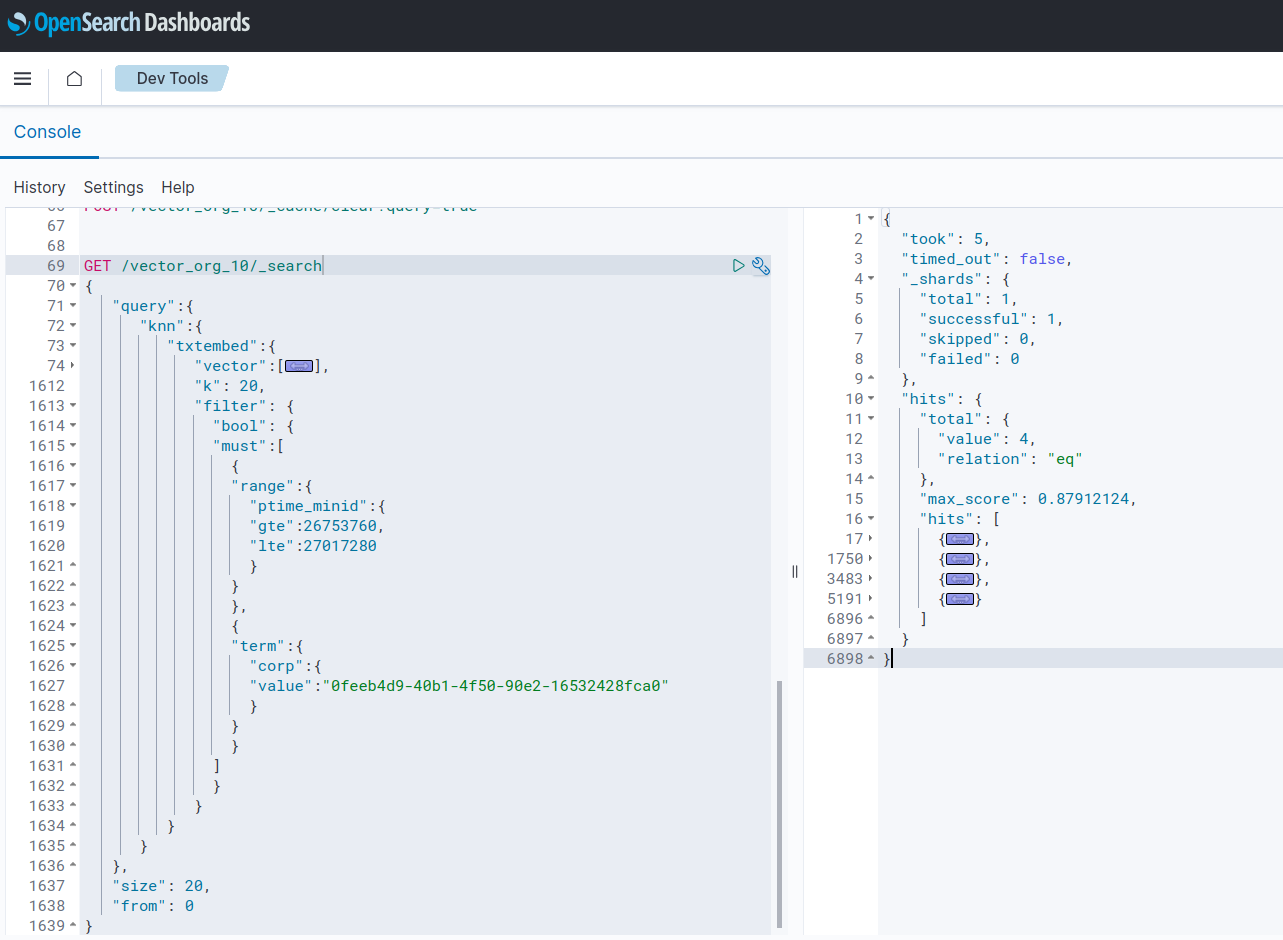Open the Settings menu

(113, 187)
